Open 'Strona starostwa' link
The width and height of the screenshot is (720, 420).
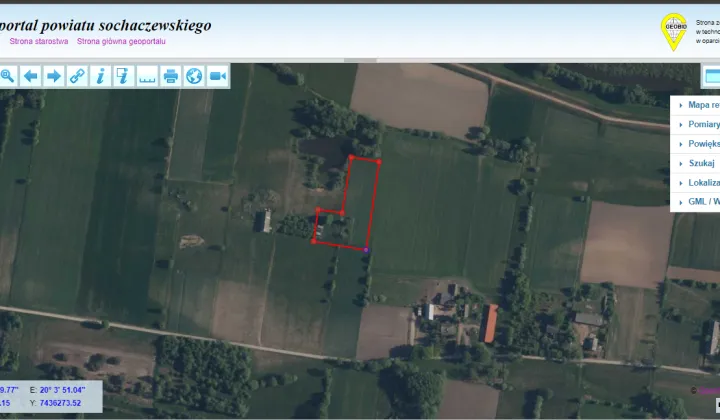(39, 41)
